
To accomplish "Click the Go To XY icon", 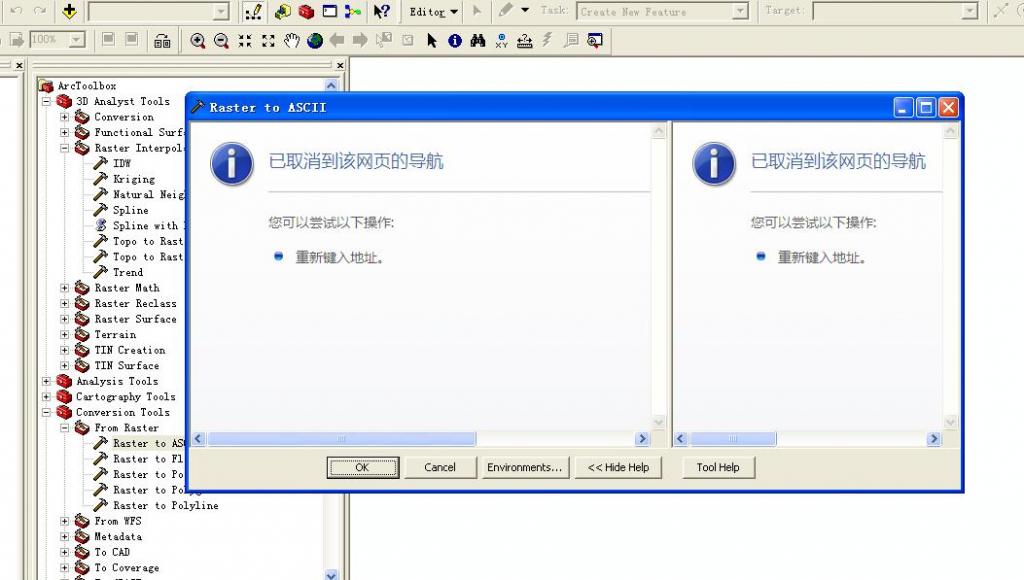I will point(502,40).
